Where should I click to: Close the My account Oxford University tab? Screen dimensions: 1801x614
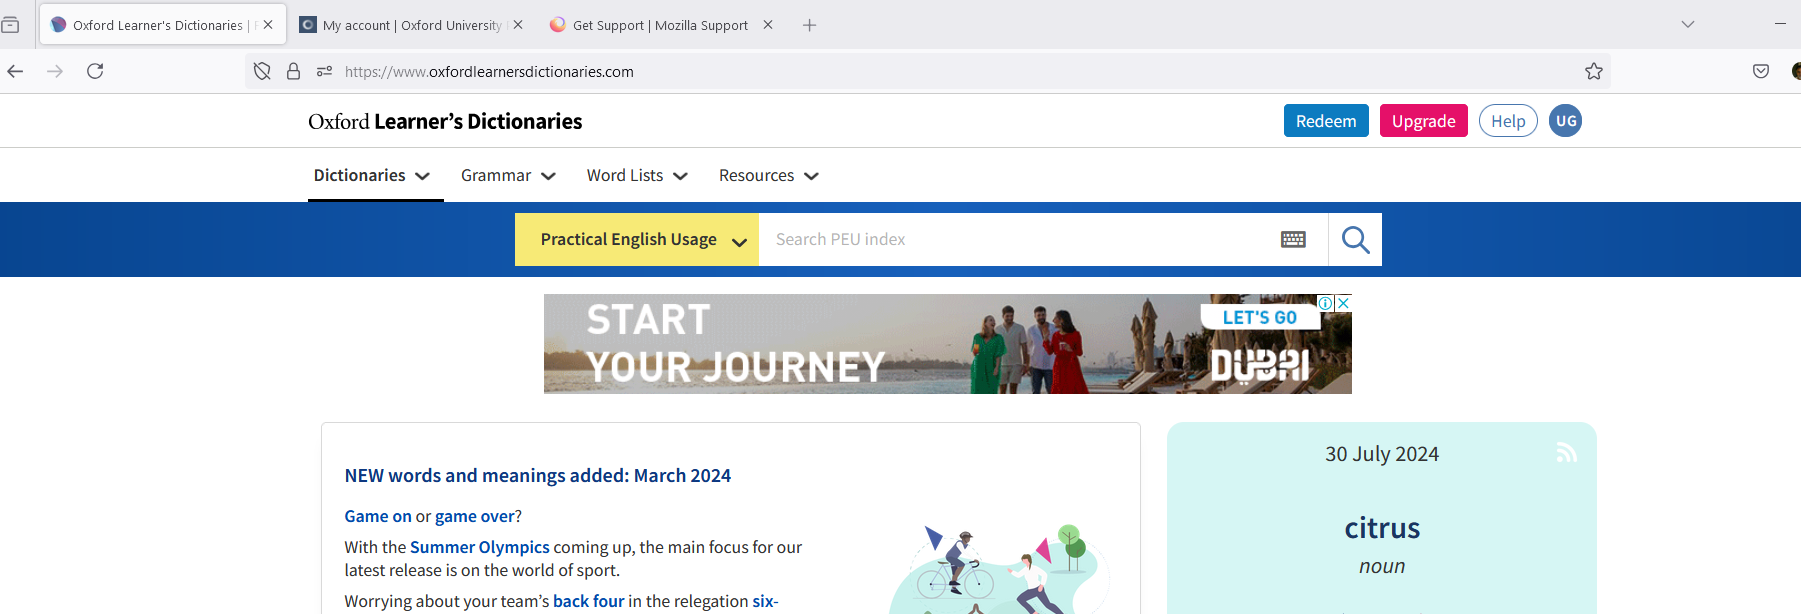518,25
